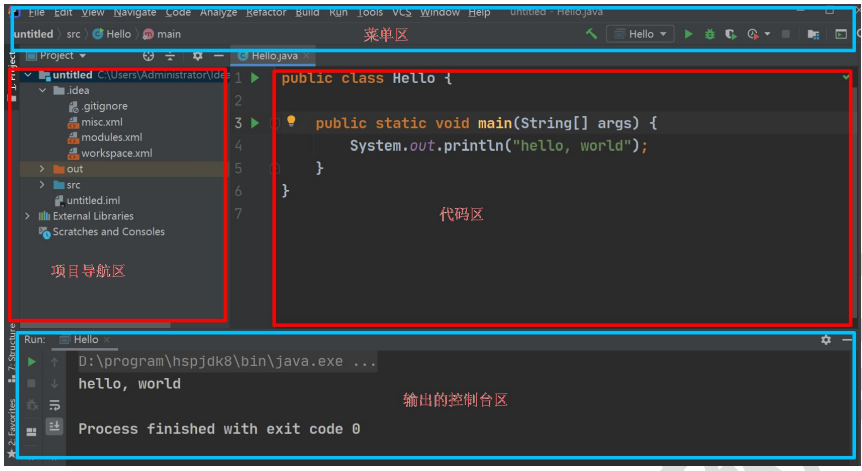The image size is (862, 471).
Task: Open the Structure tool window tab
Action: [12, 352]
